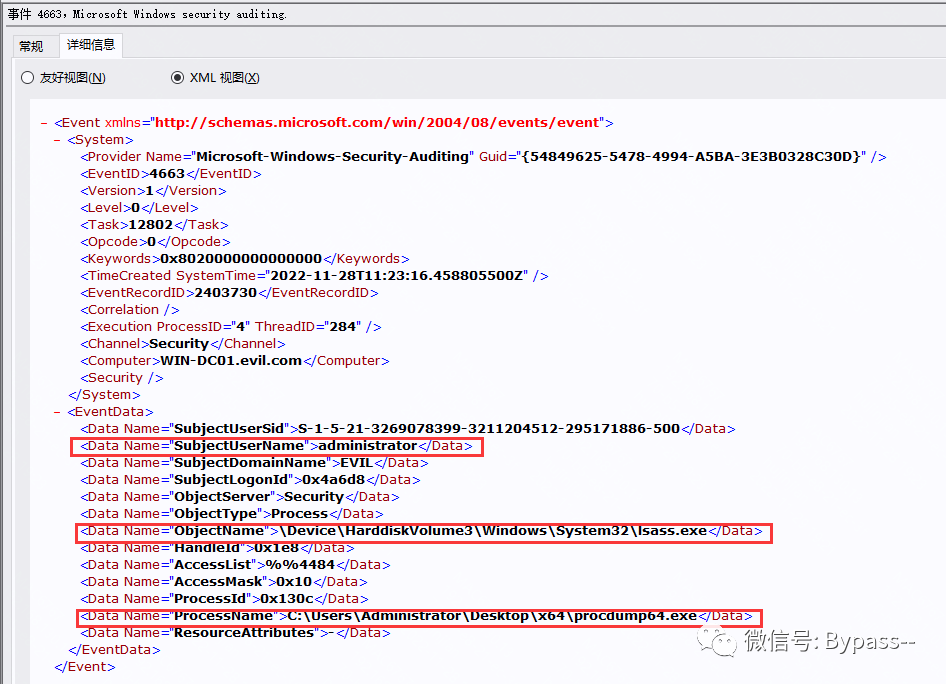Click the TimeCreated SystemTime line

[314, 276]
